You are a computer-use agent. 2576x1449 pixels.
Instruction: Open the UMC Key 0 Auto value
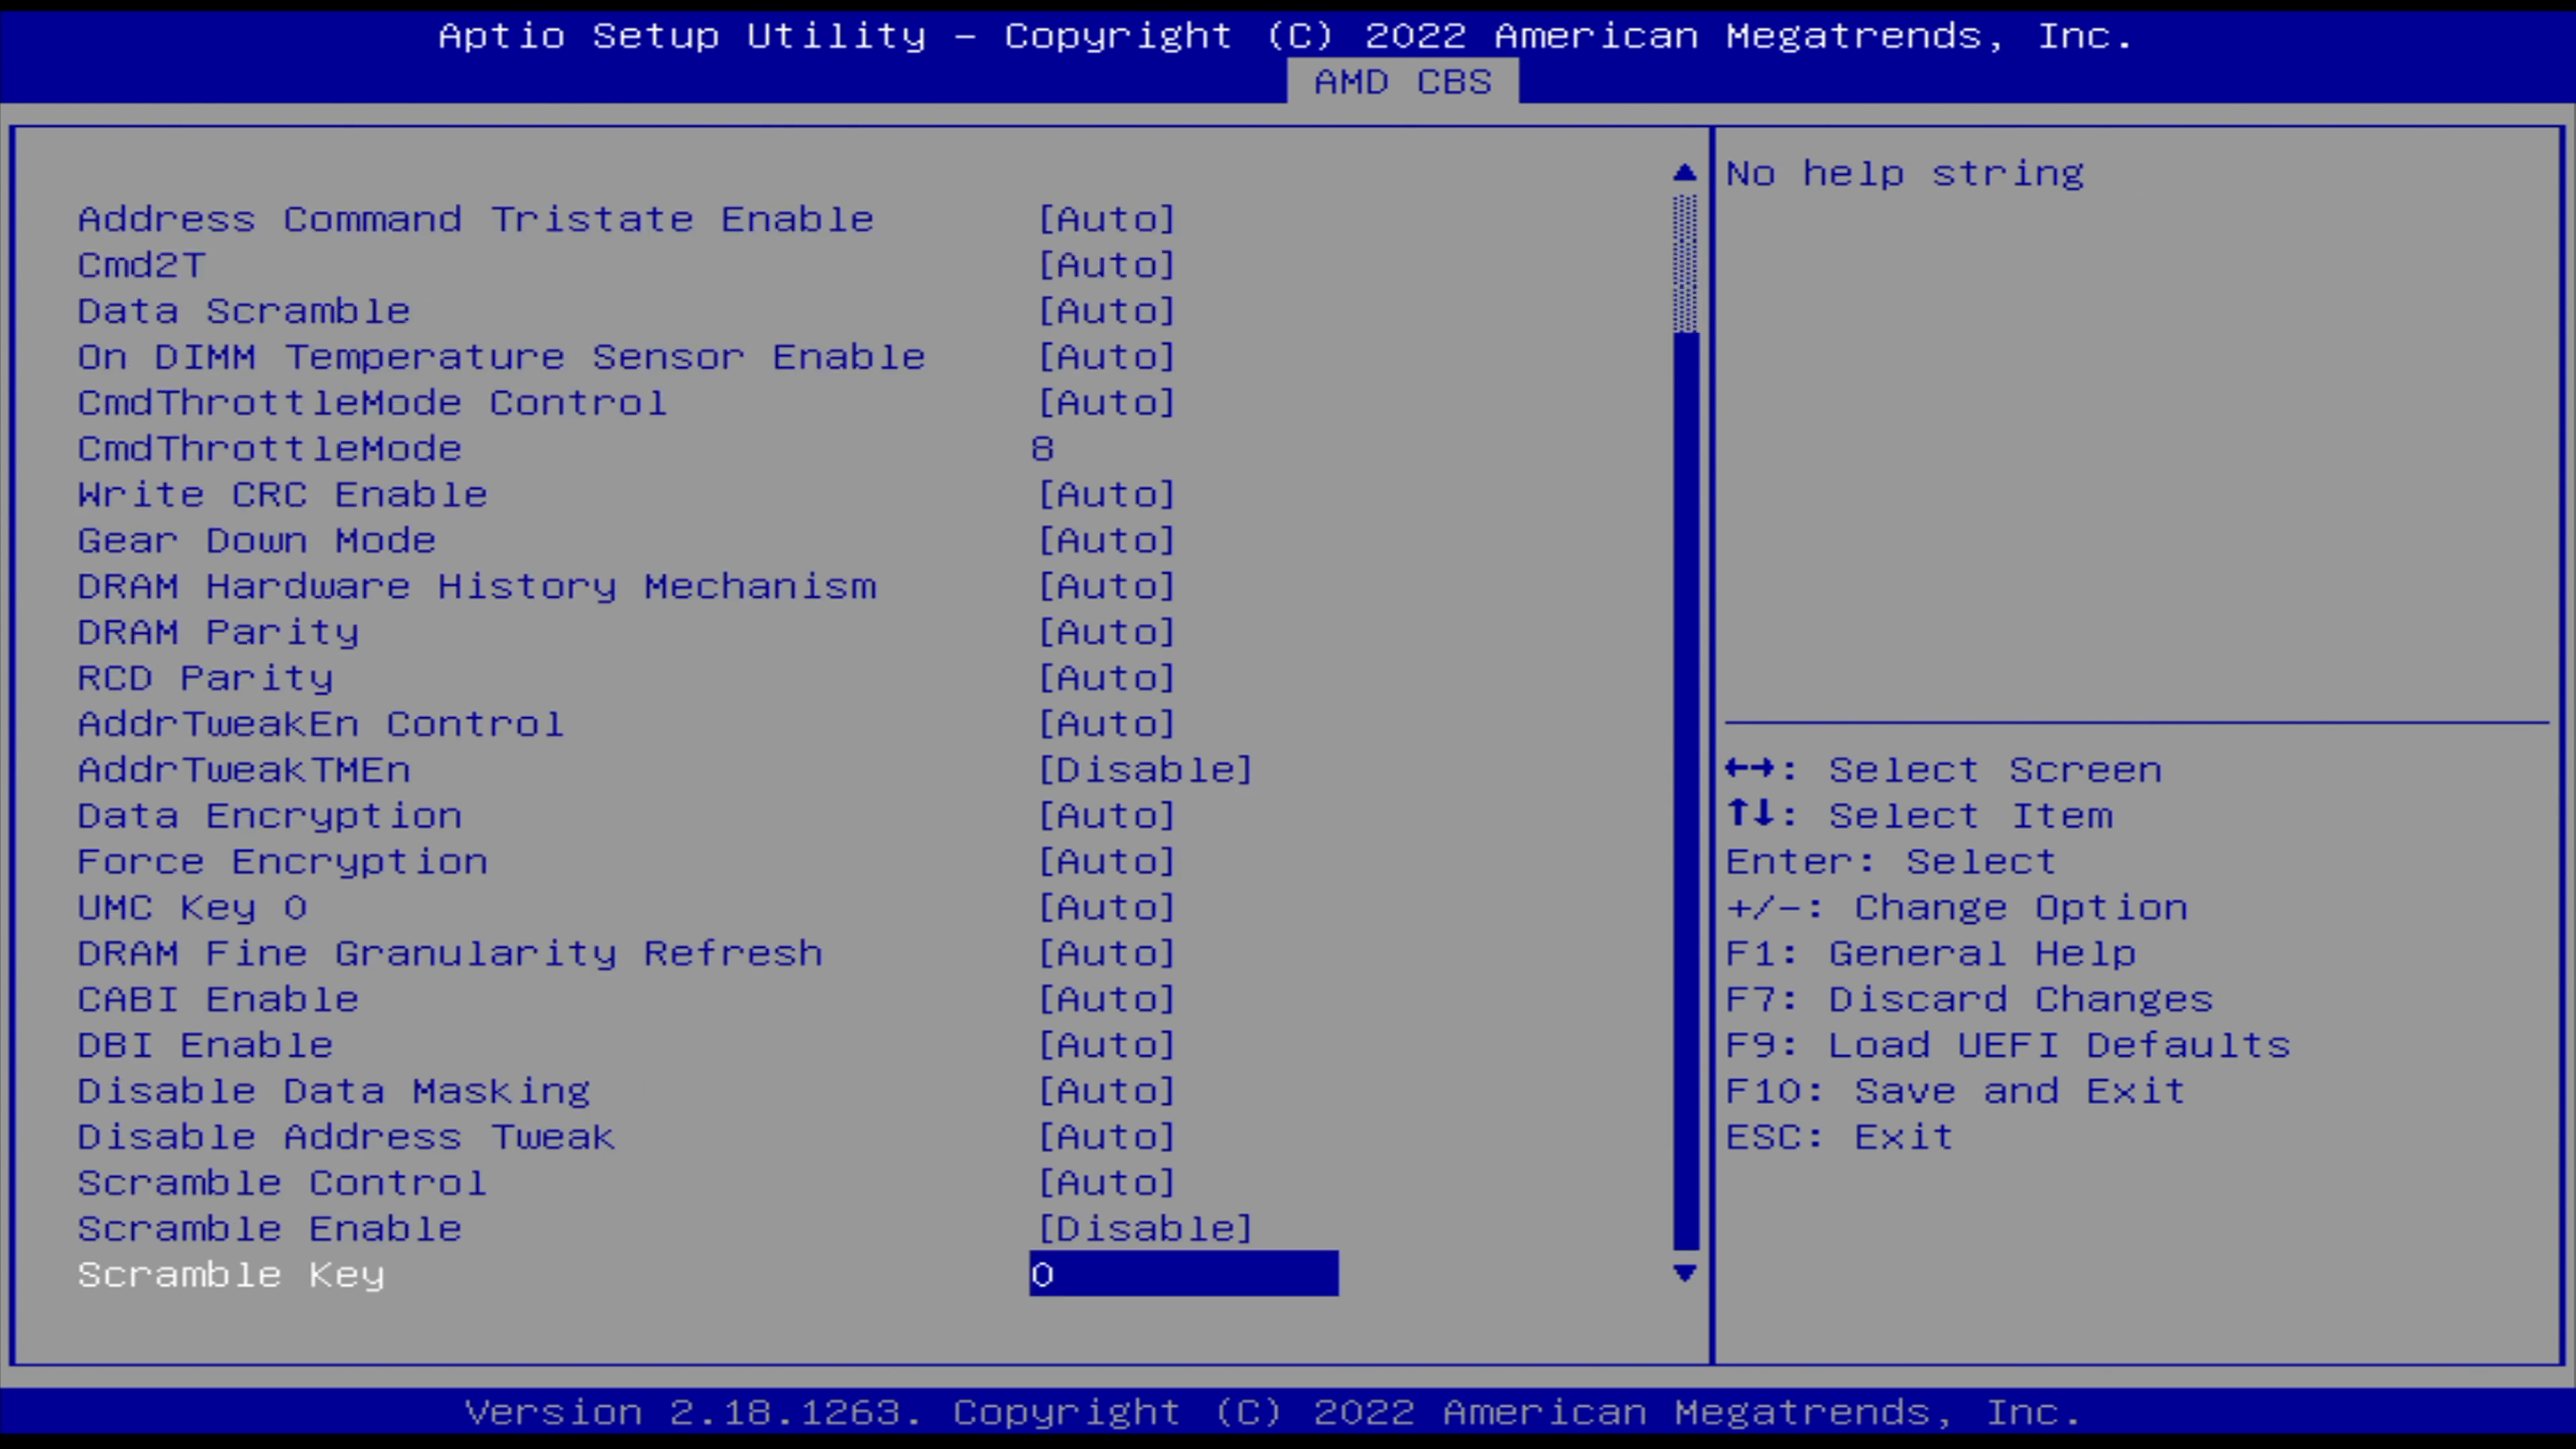pyautogui.click(x=1106, y=908)
